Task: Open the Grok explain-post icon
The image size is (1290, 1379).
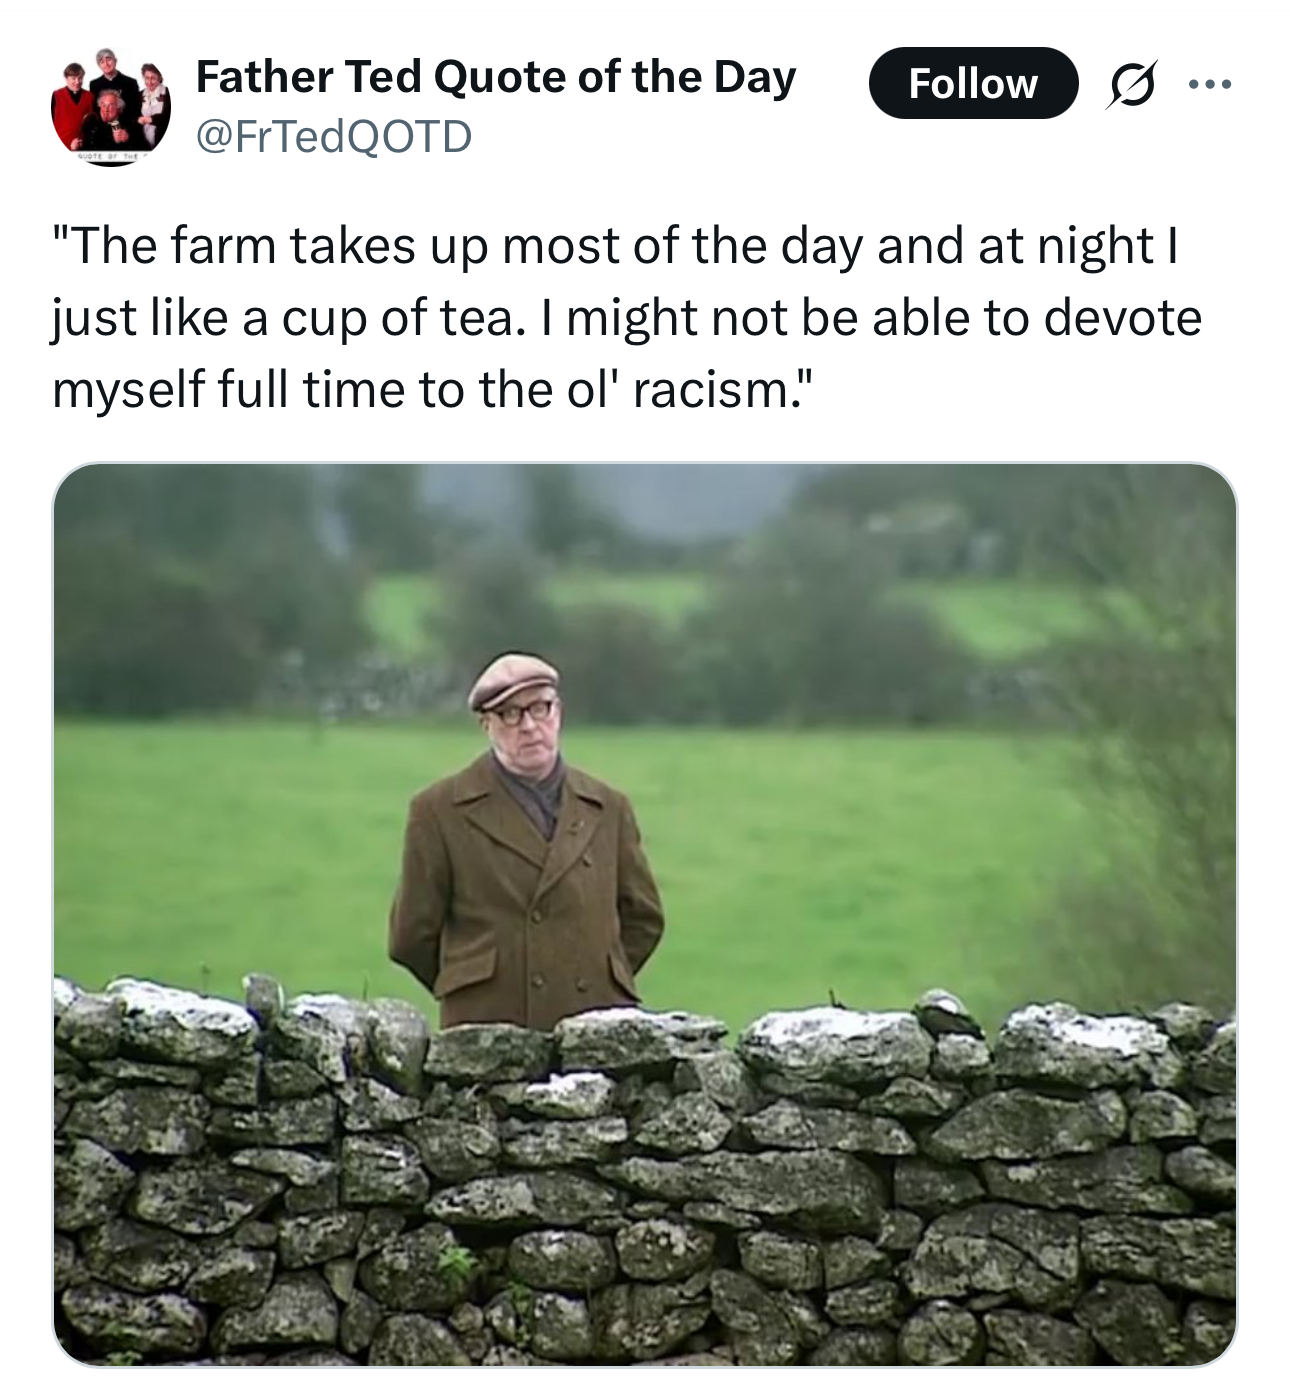Action: [x=1127, y=84]
